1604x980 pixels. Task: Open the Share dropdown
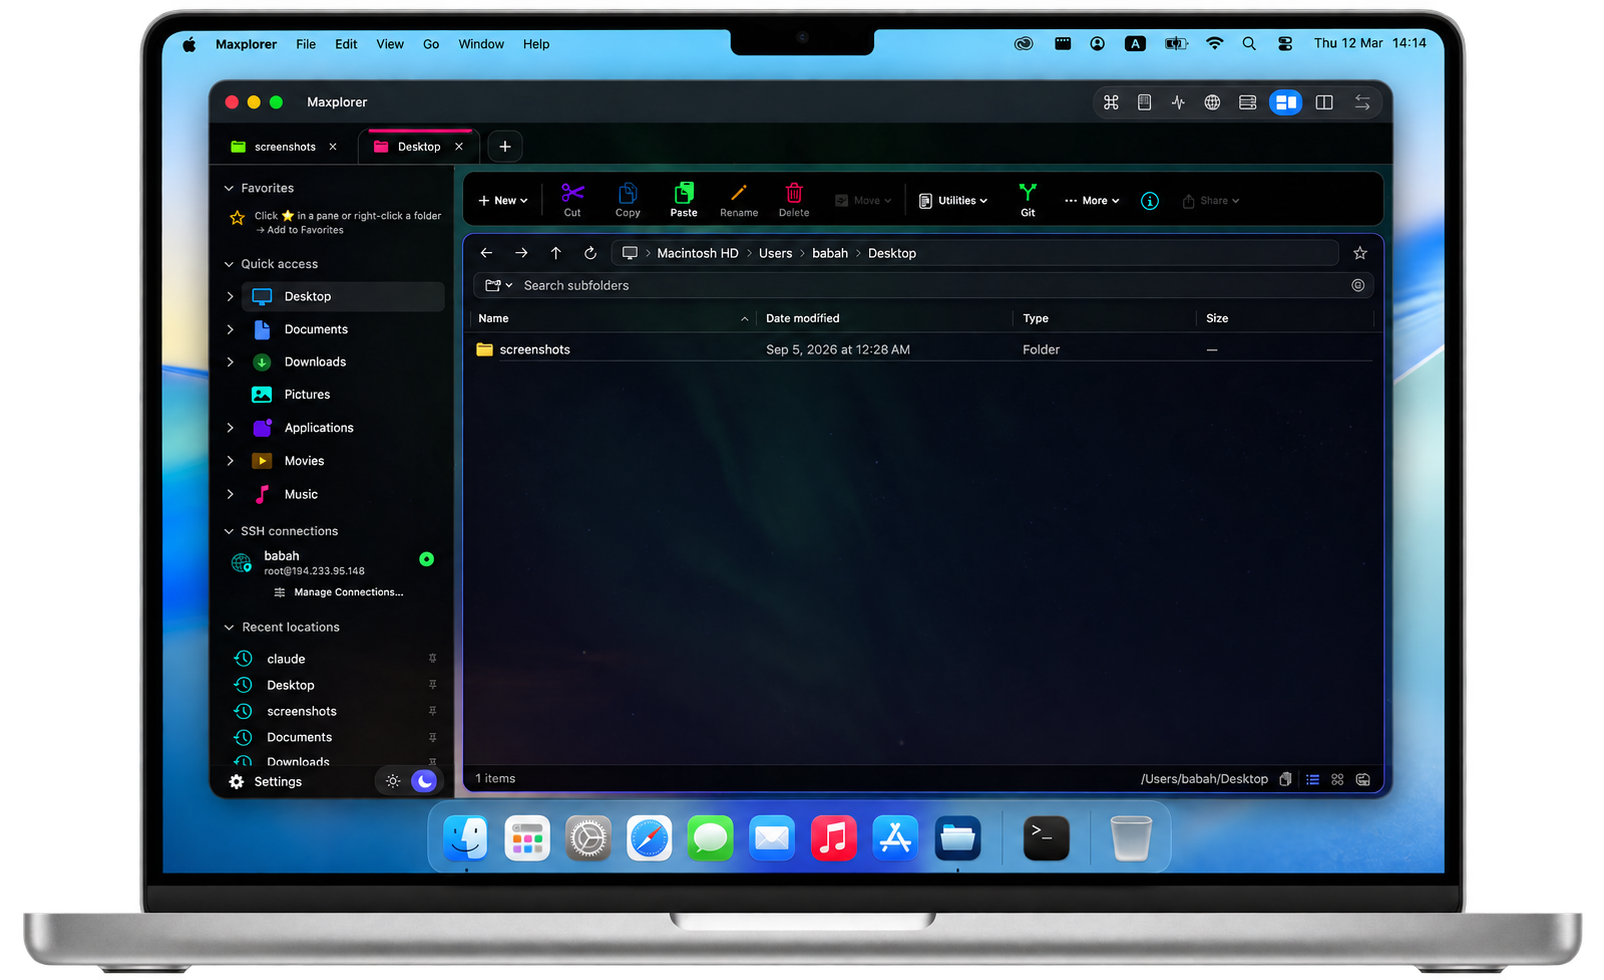[1211, 201]
